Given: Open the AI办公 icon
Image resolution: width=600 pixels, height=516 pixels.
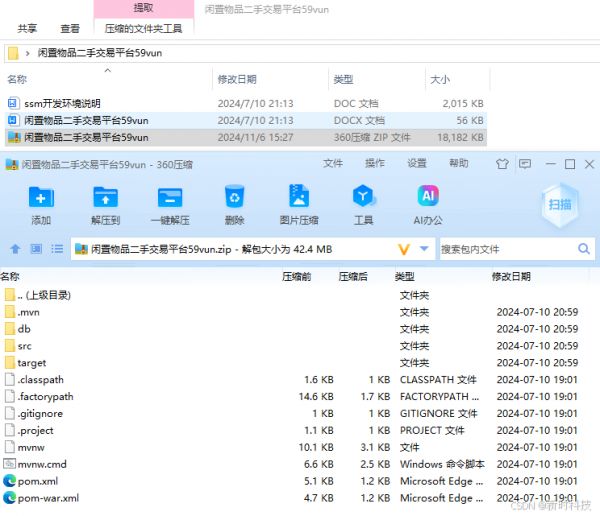Looking at the screenshot, I should (428, 196).
